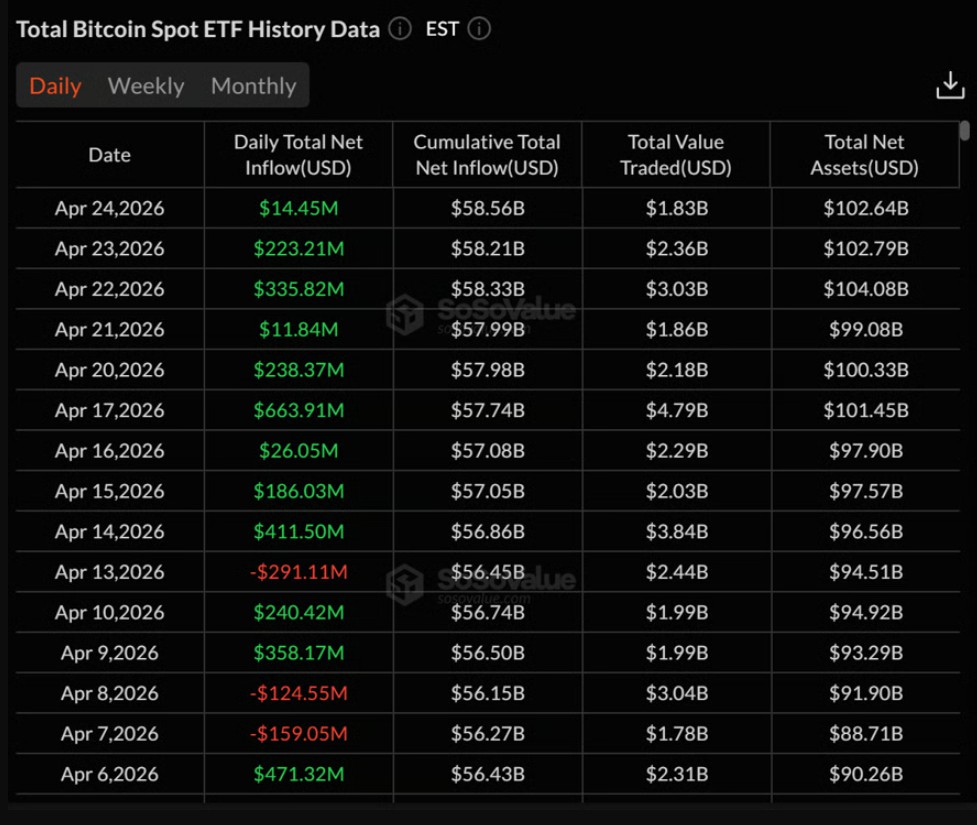
Task: Click the -$291.11M net inflow value
Action: [298, 572]
